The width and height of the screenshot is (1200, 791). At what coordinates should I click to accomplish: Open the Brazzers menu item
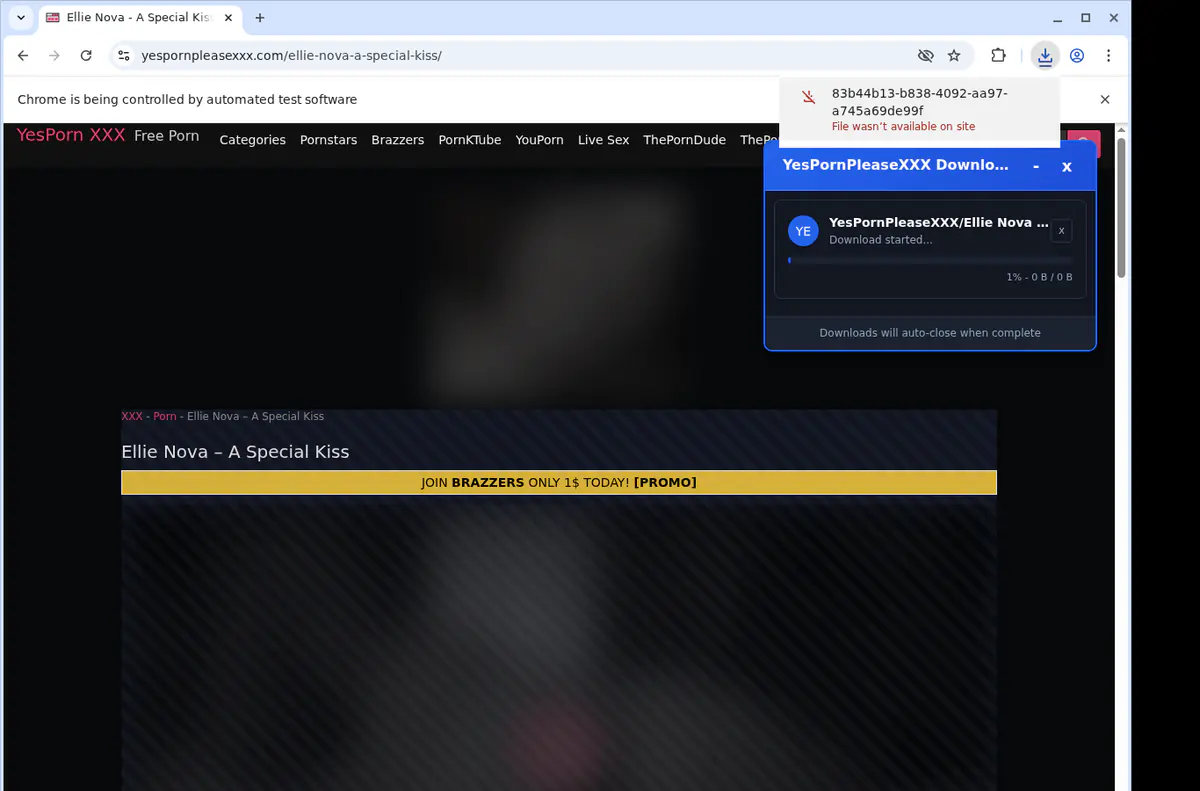pyautogui.click(x=397, y=140)
